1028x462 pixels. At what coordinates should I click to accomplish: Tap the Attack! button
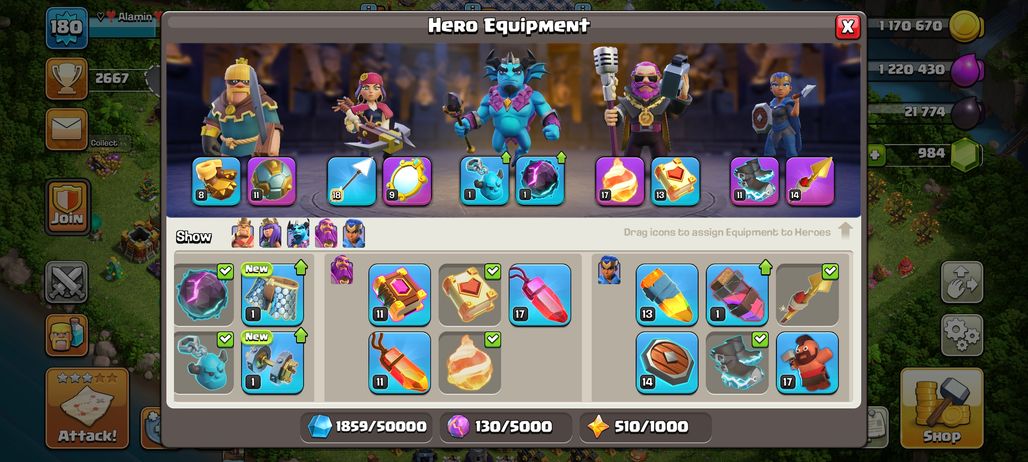(x=87, y=408)
